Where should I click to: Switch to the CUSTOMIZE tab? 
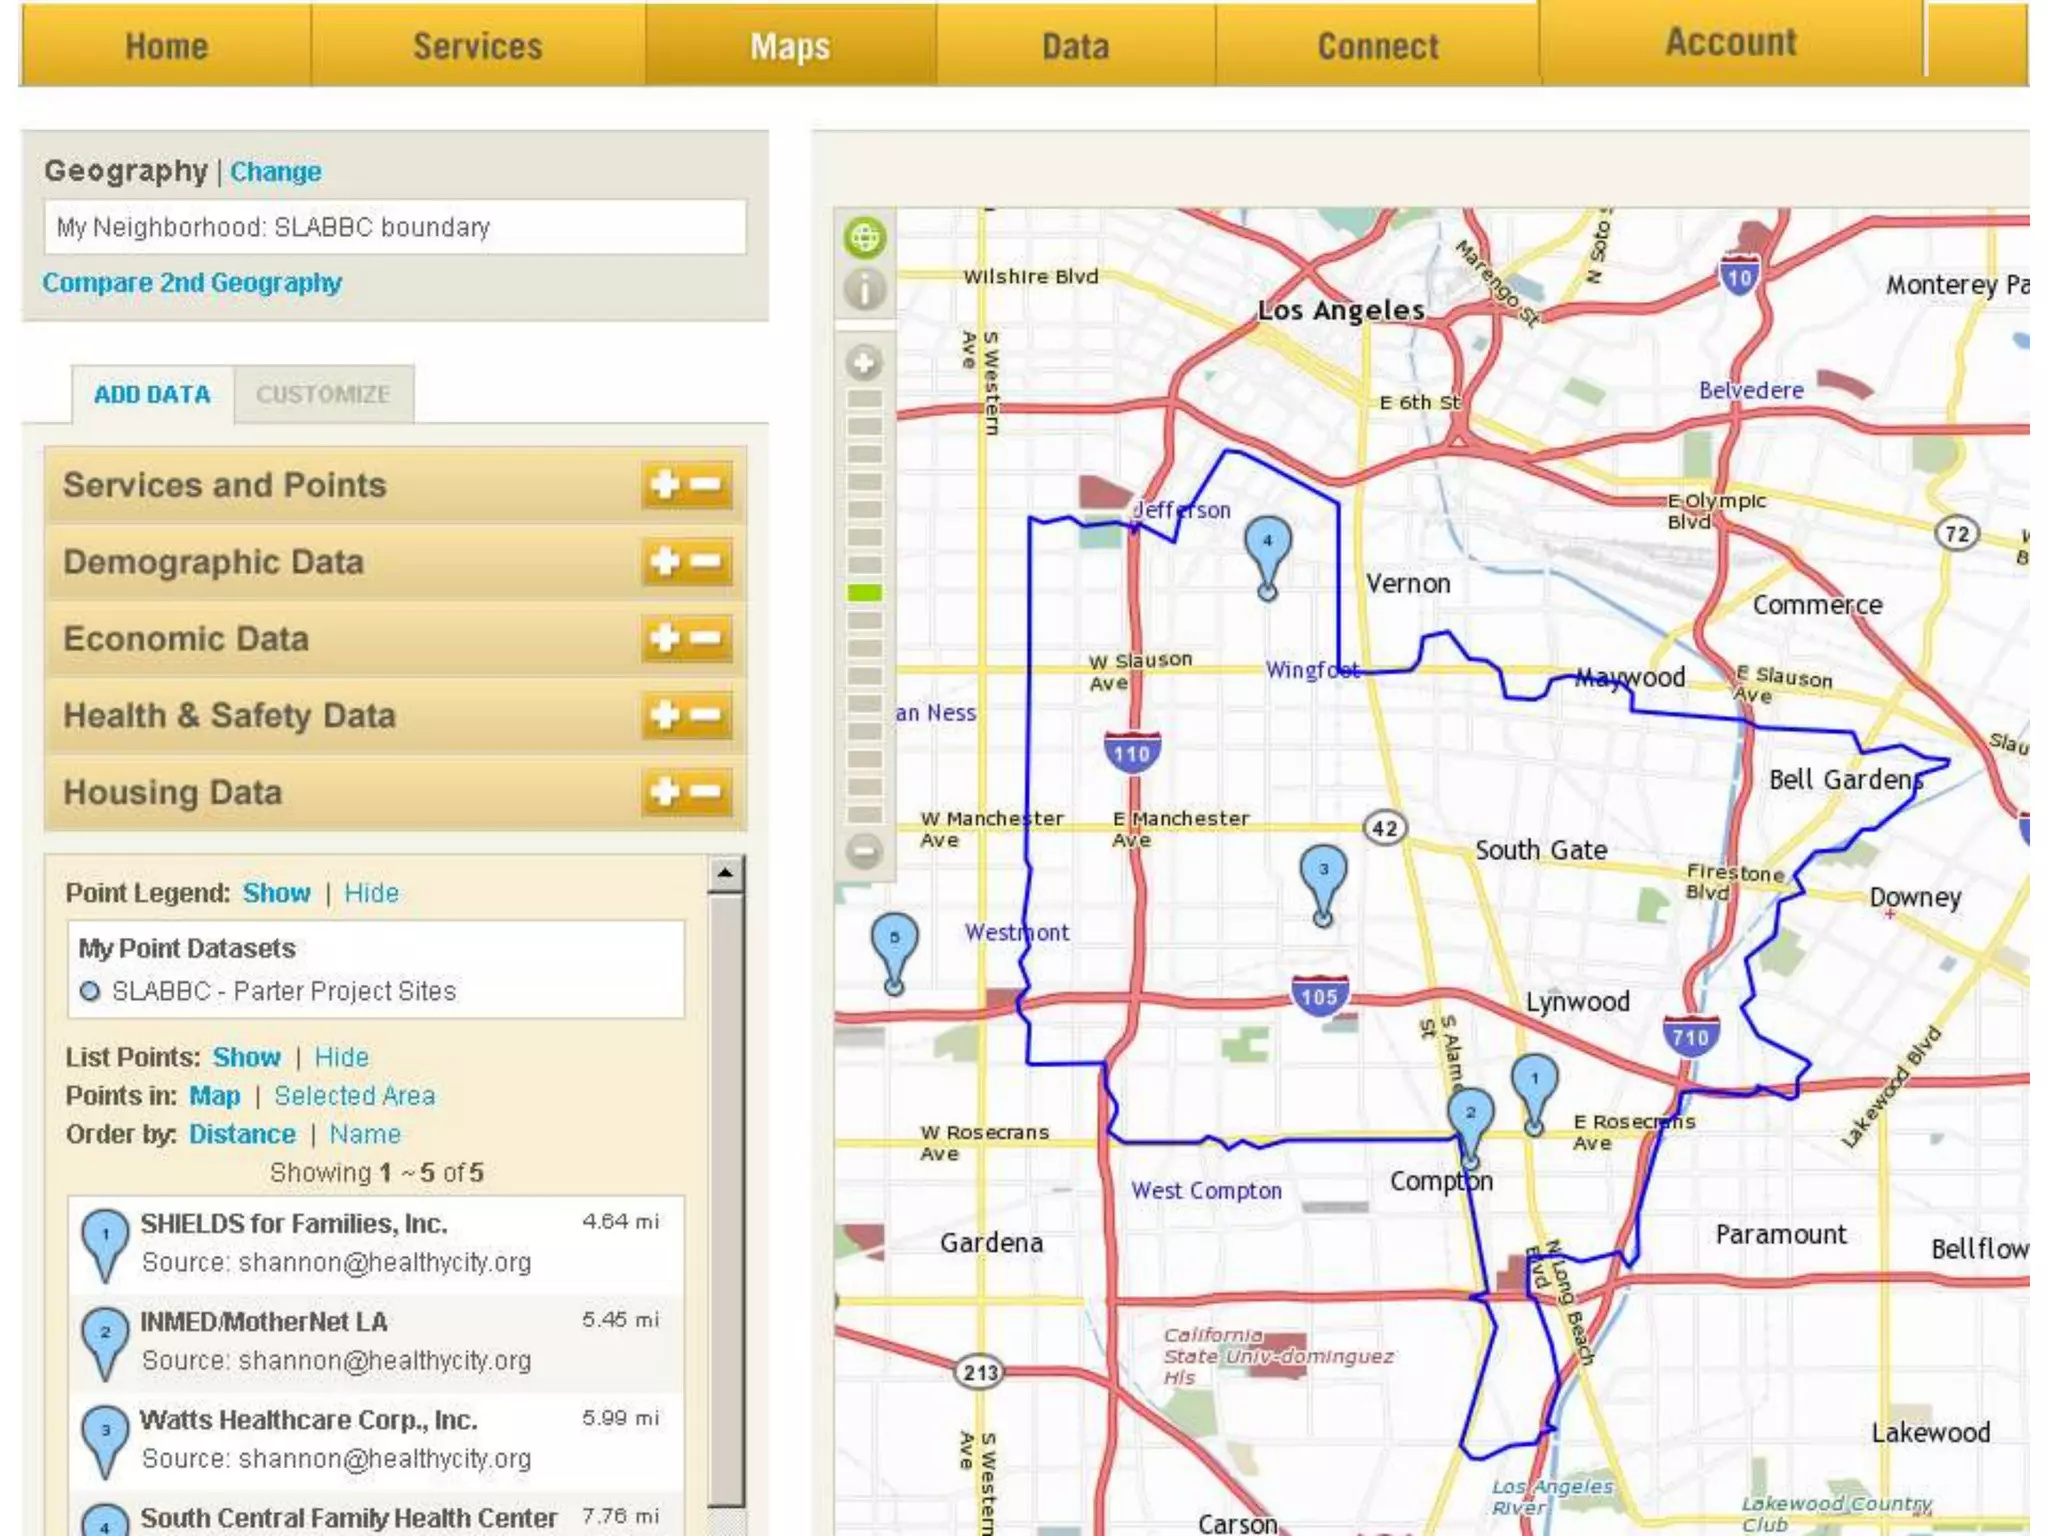click(x=323, y=395)
